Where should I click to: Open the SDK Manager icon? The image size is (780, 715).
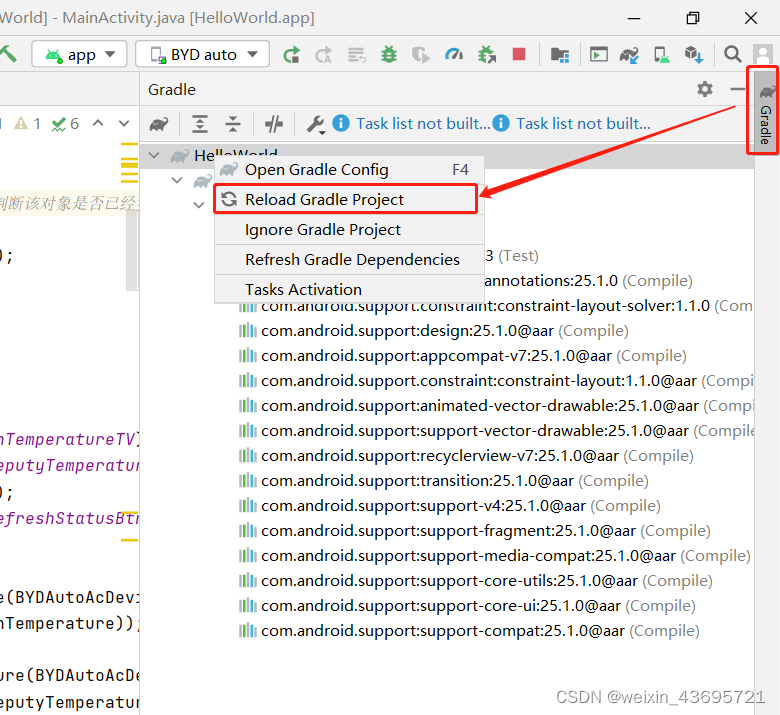[694, 54]
